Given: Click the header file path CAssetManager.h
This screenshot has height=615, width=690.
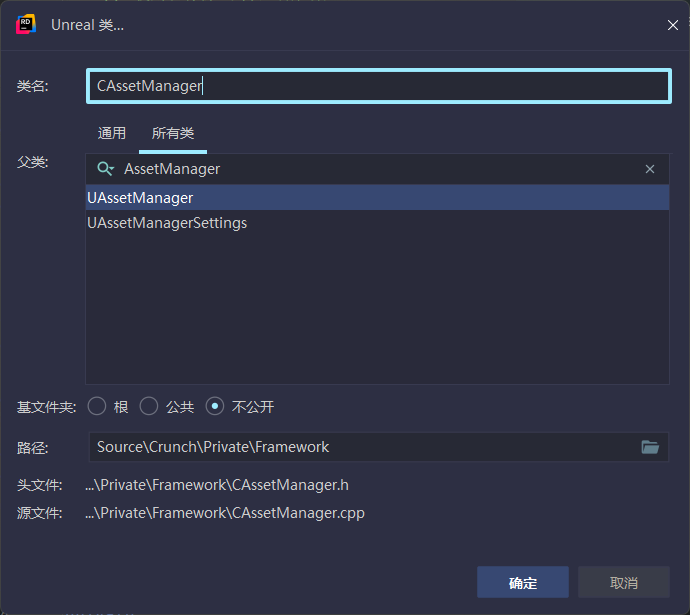Looking at the screenshot, I should 217,485.
